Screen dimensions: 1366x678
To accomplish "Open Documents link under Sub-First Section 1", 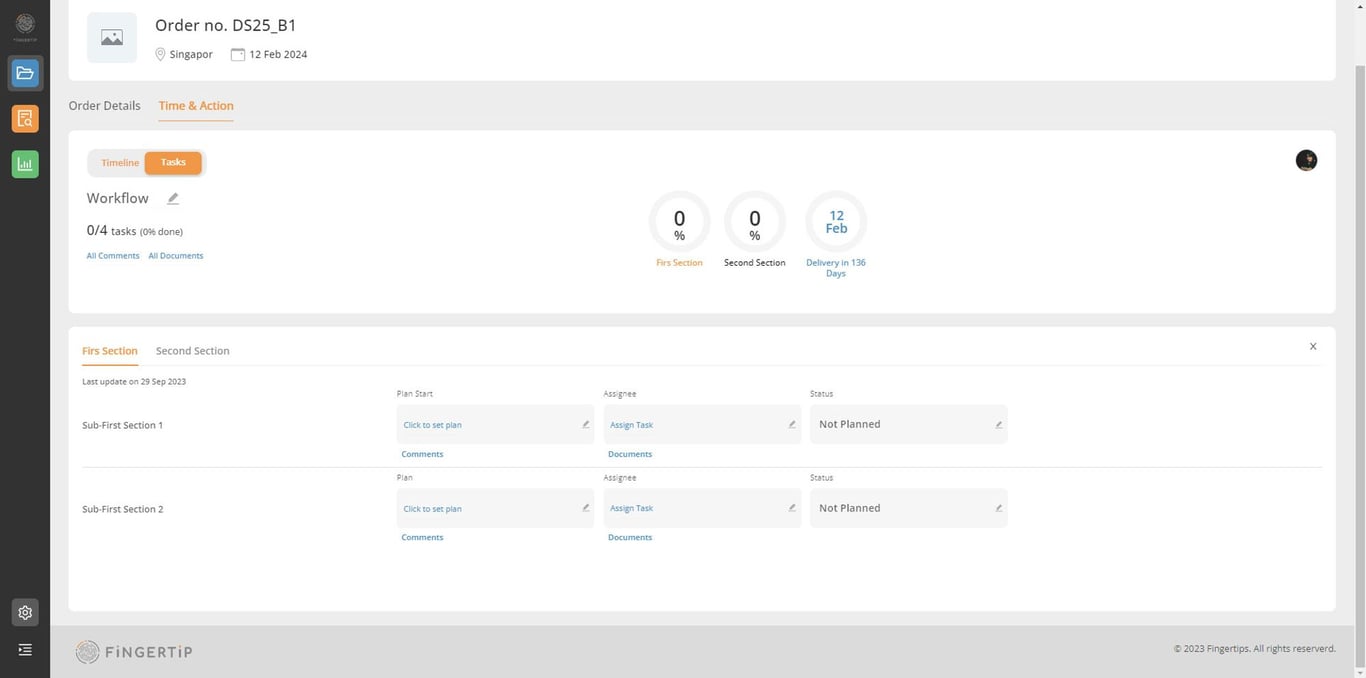I will pyautogui.click(x=630, y=454).
